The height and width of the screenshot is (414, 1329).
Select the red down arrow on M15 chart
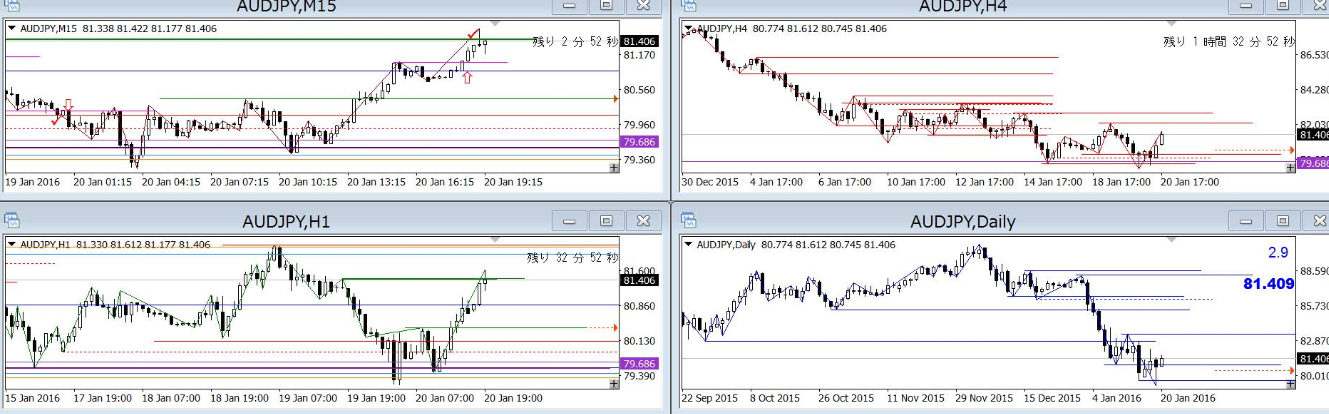point(67,105)
